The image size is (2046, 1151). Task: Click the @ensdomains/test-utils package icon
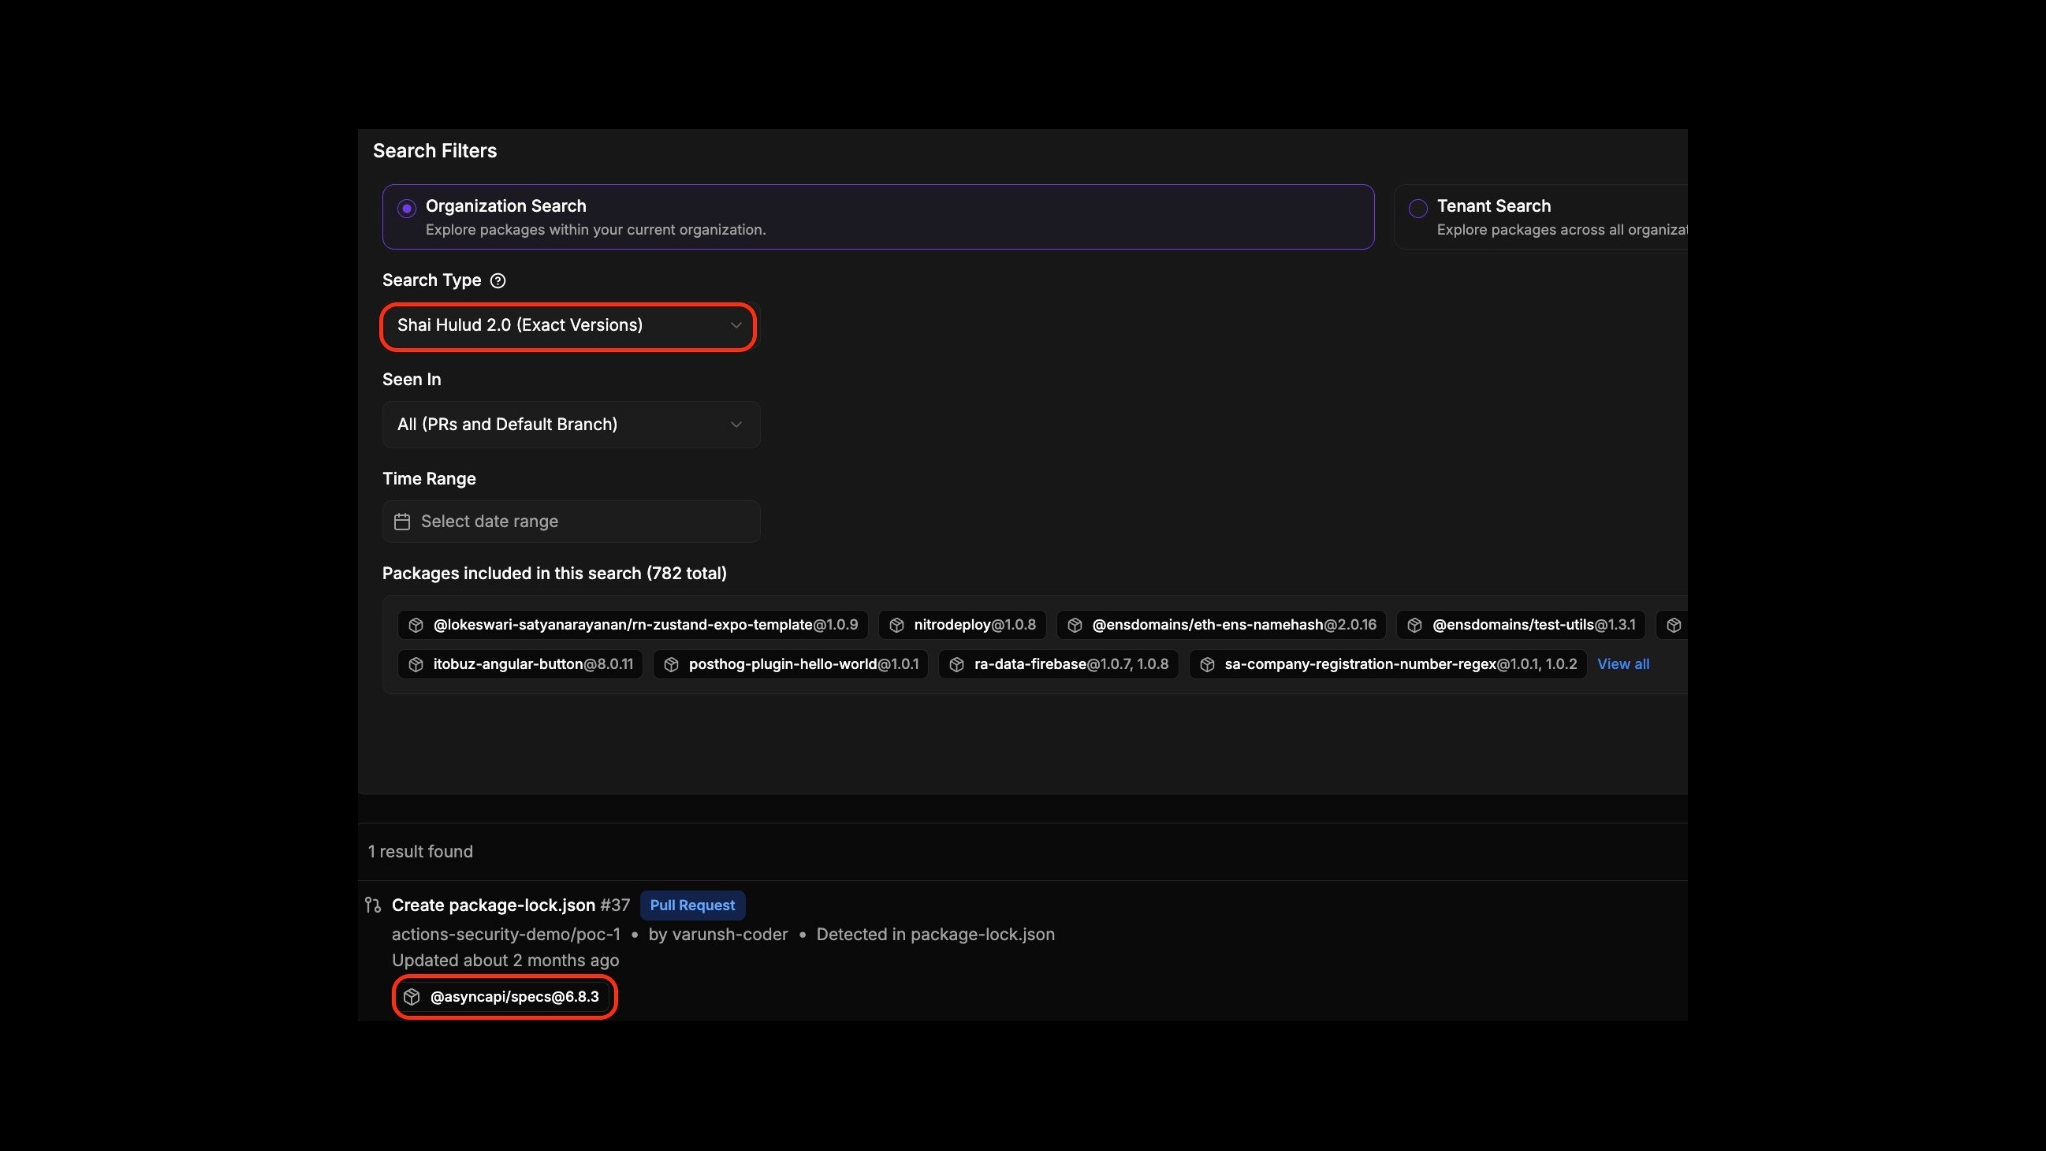[1415, 625]
